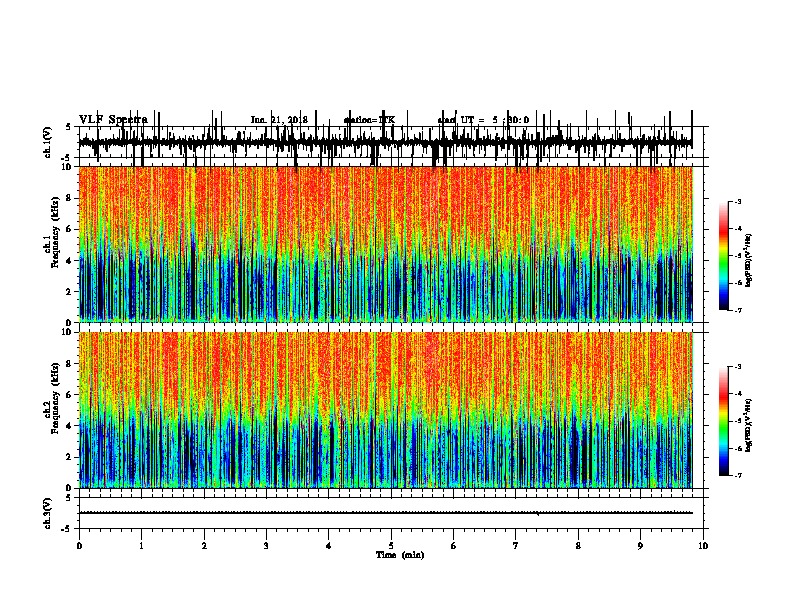Click time axis tick label '4'
The height and width of the screenshot is (612, 792).
tap(329, 546)
